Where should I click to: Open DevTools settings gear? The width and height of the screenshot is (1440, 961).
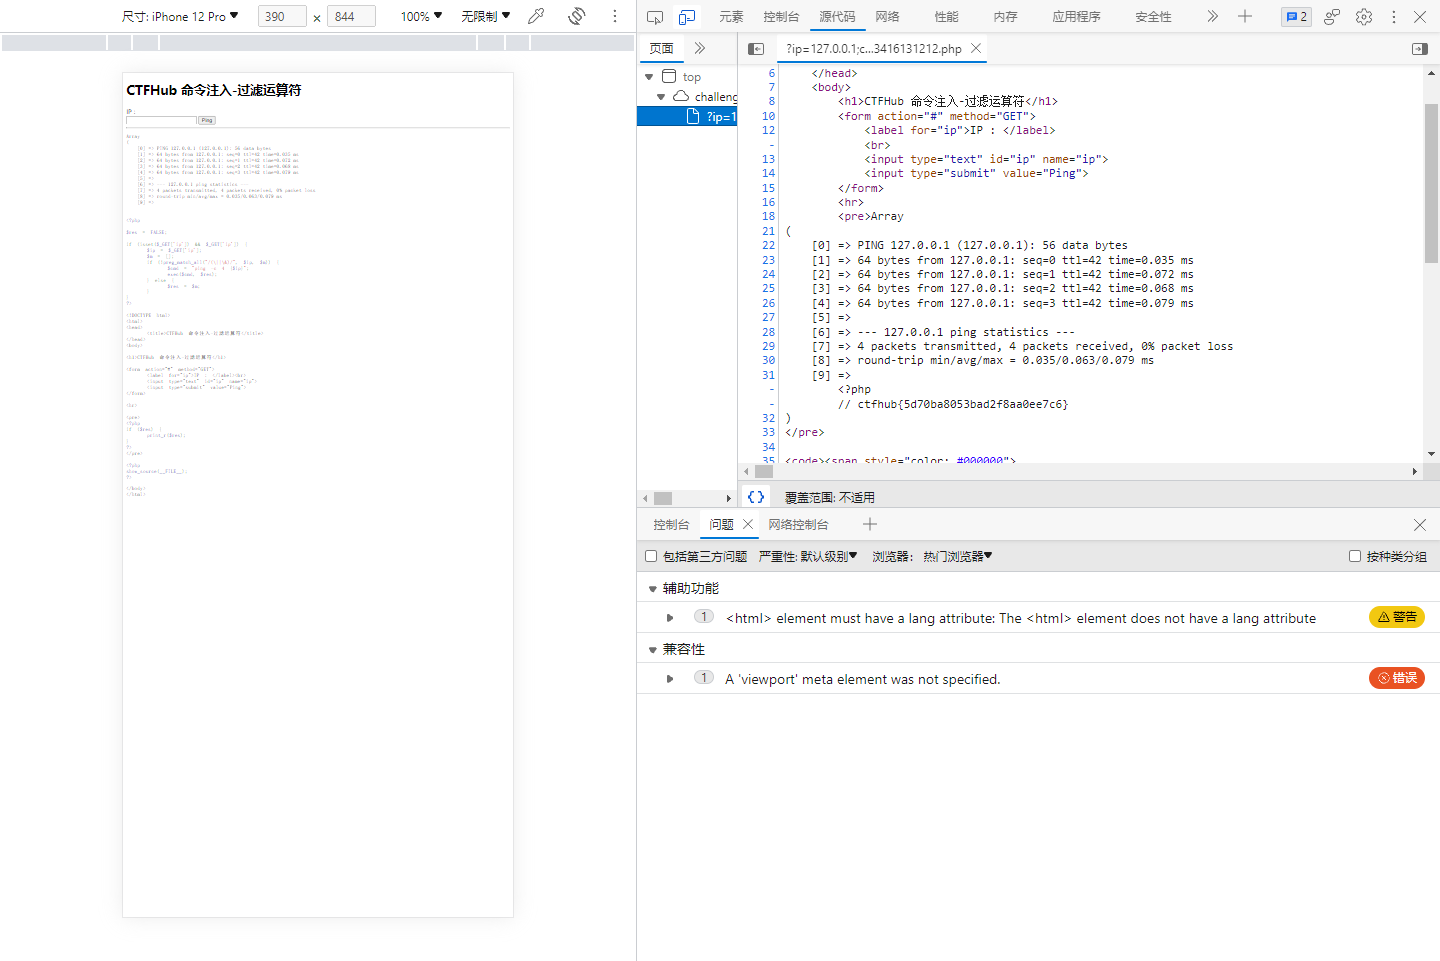[1364, 17]
